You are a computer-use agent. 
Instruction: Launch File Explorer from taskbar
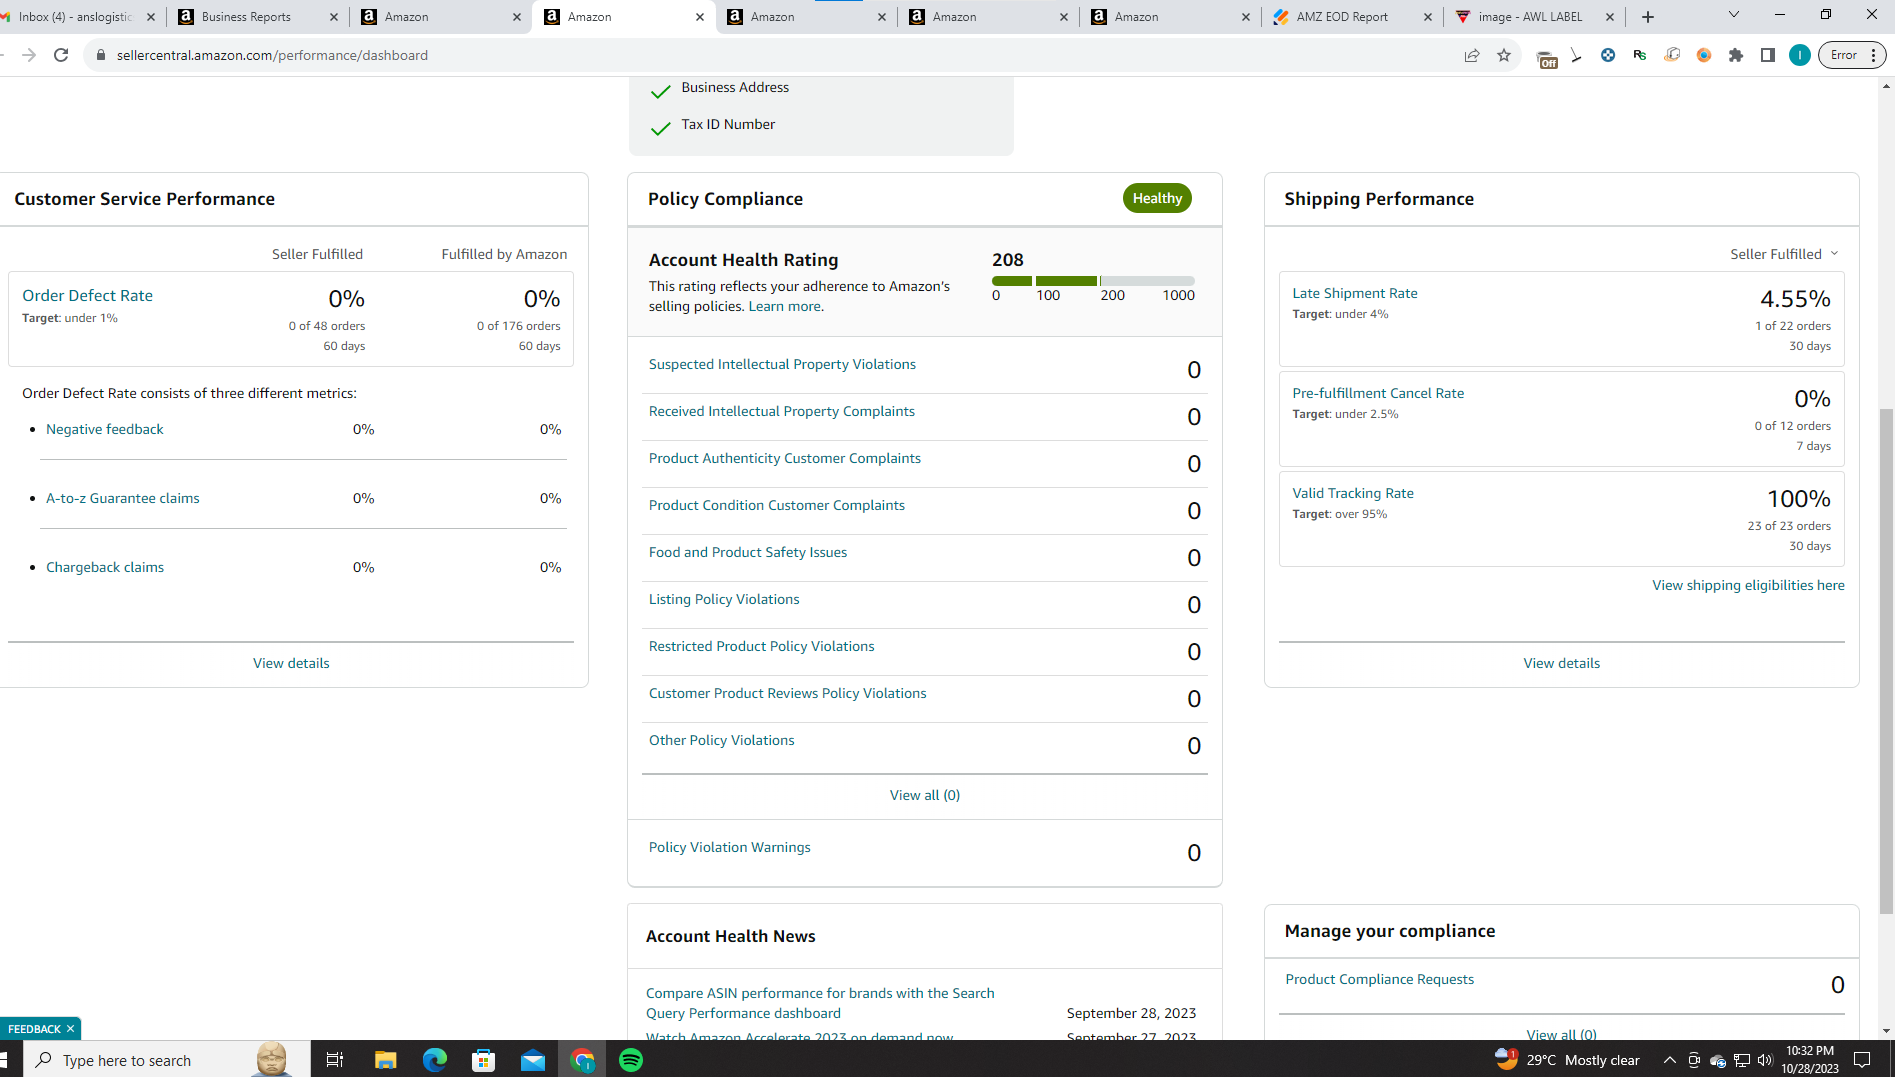click(385, 1060)
